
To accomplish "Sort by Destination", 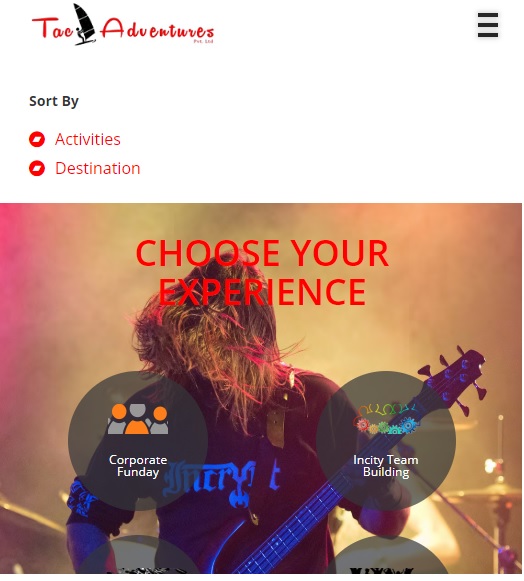I will click(98, 169).
